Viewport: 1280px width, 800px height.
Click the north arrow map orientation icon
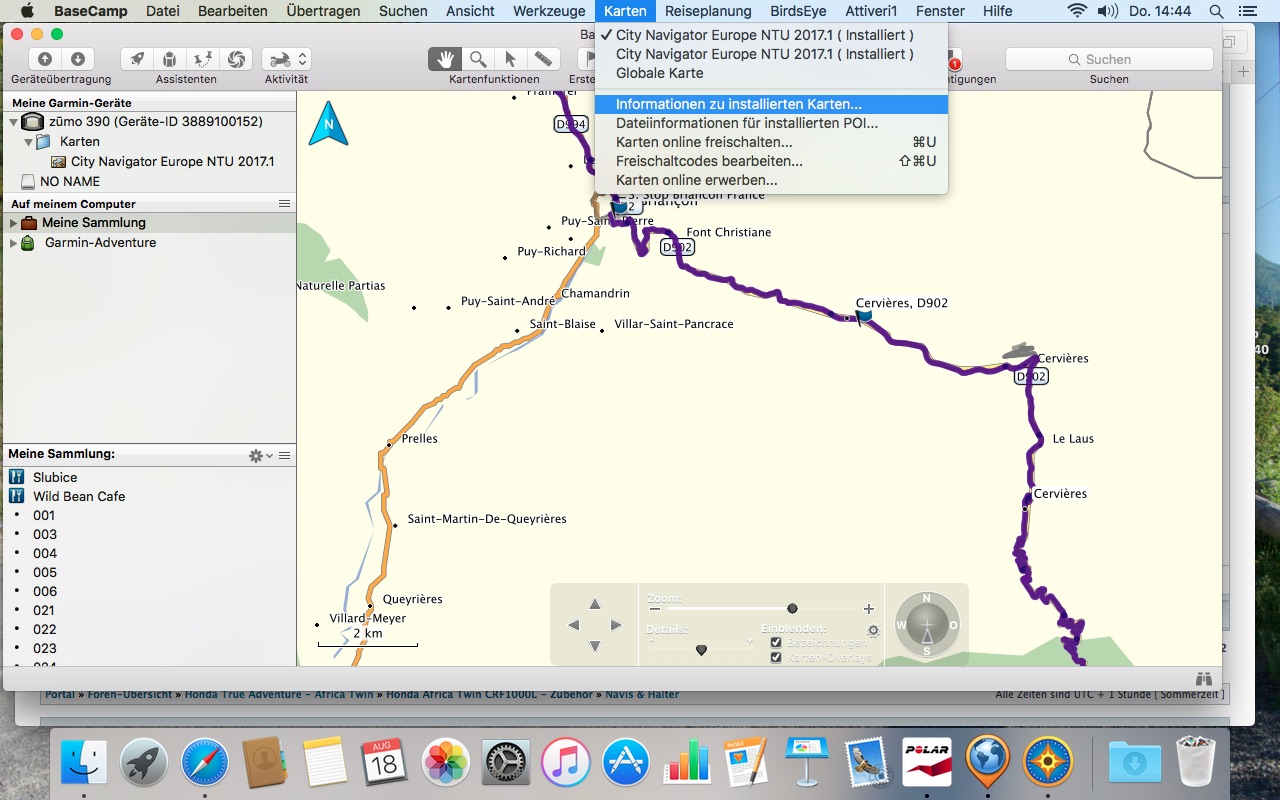[x=328, y=125]
